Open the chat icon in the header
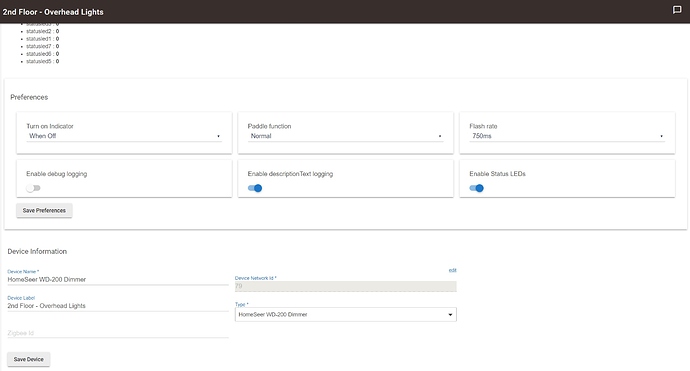Viewport: 690px width, 371px height. [677, 10]
